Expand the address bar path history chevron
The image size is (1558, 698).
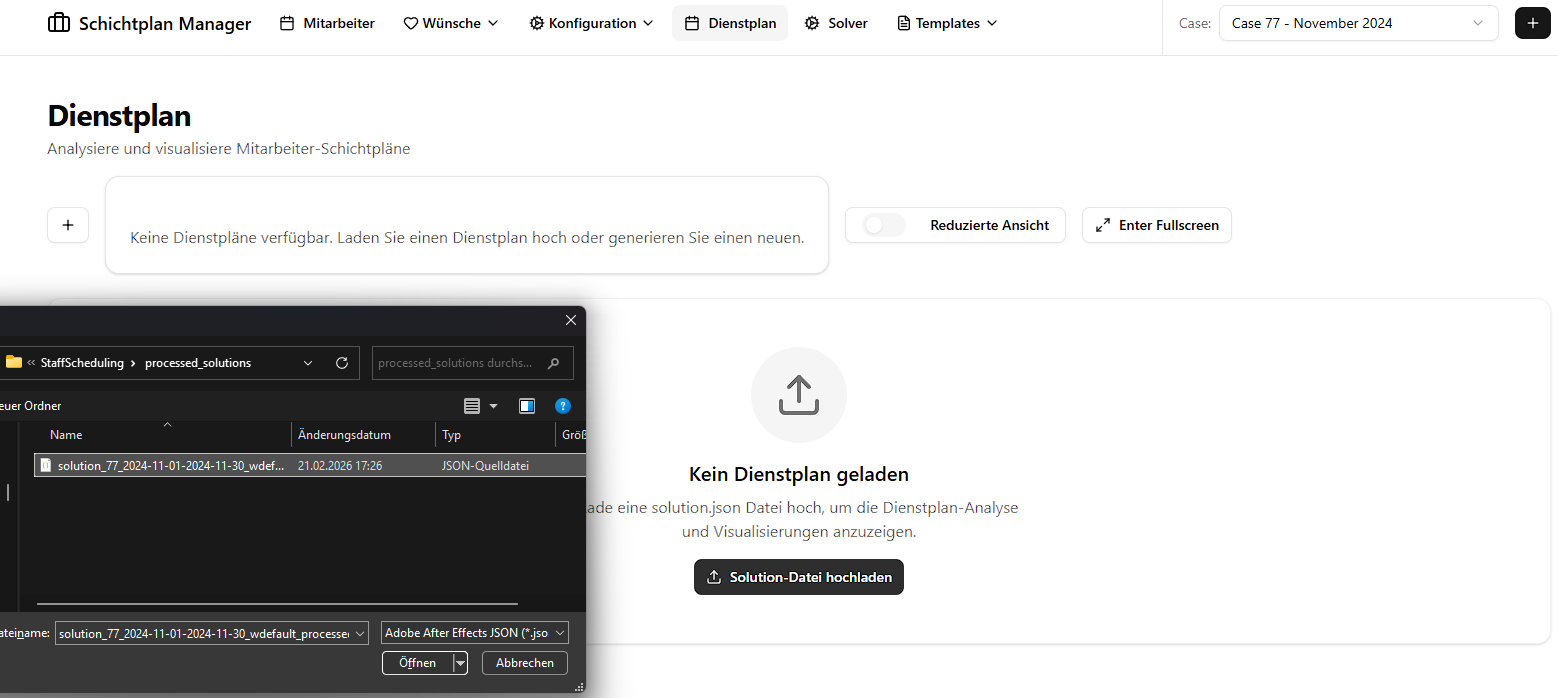tap(308, 363)
